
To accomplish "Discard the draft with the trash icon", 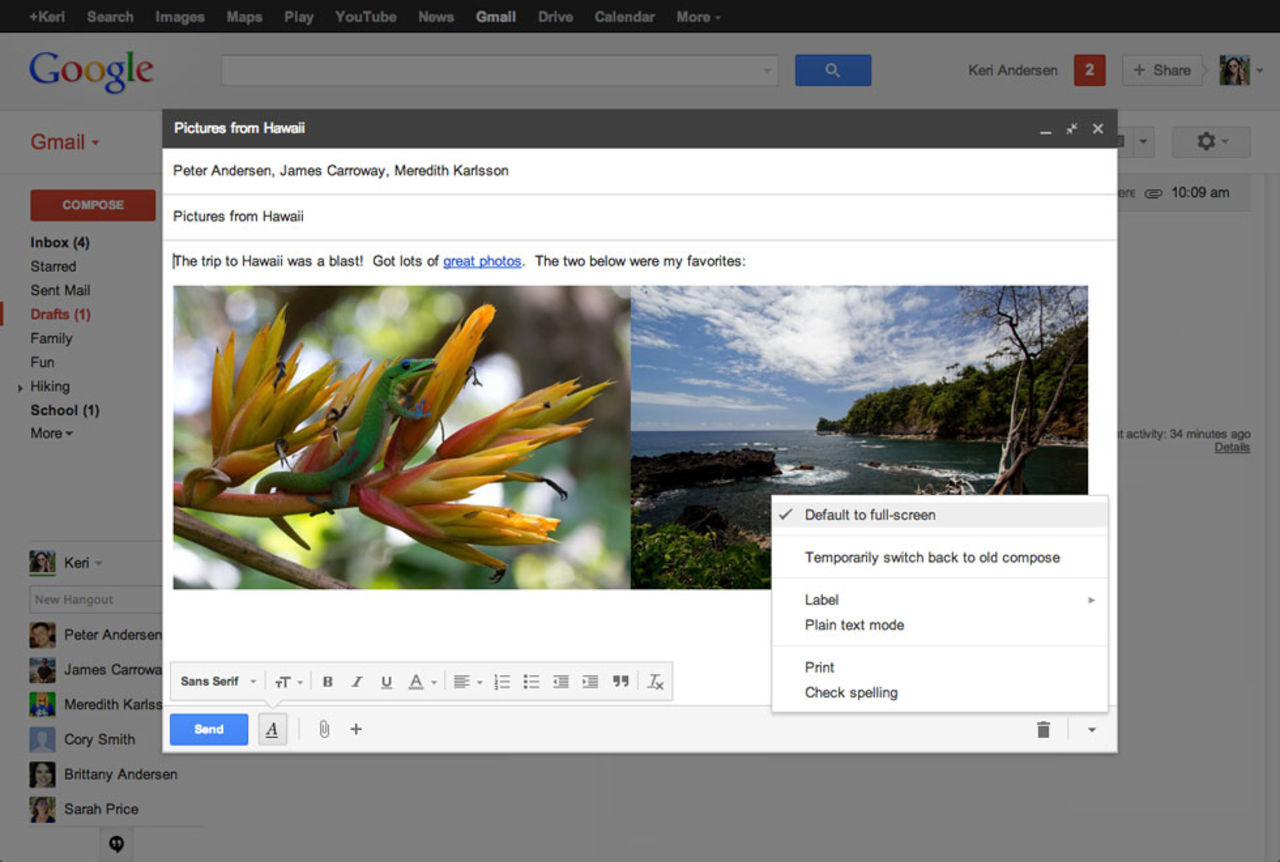I will tap(1043, 729).
